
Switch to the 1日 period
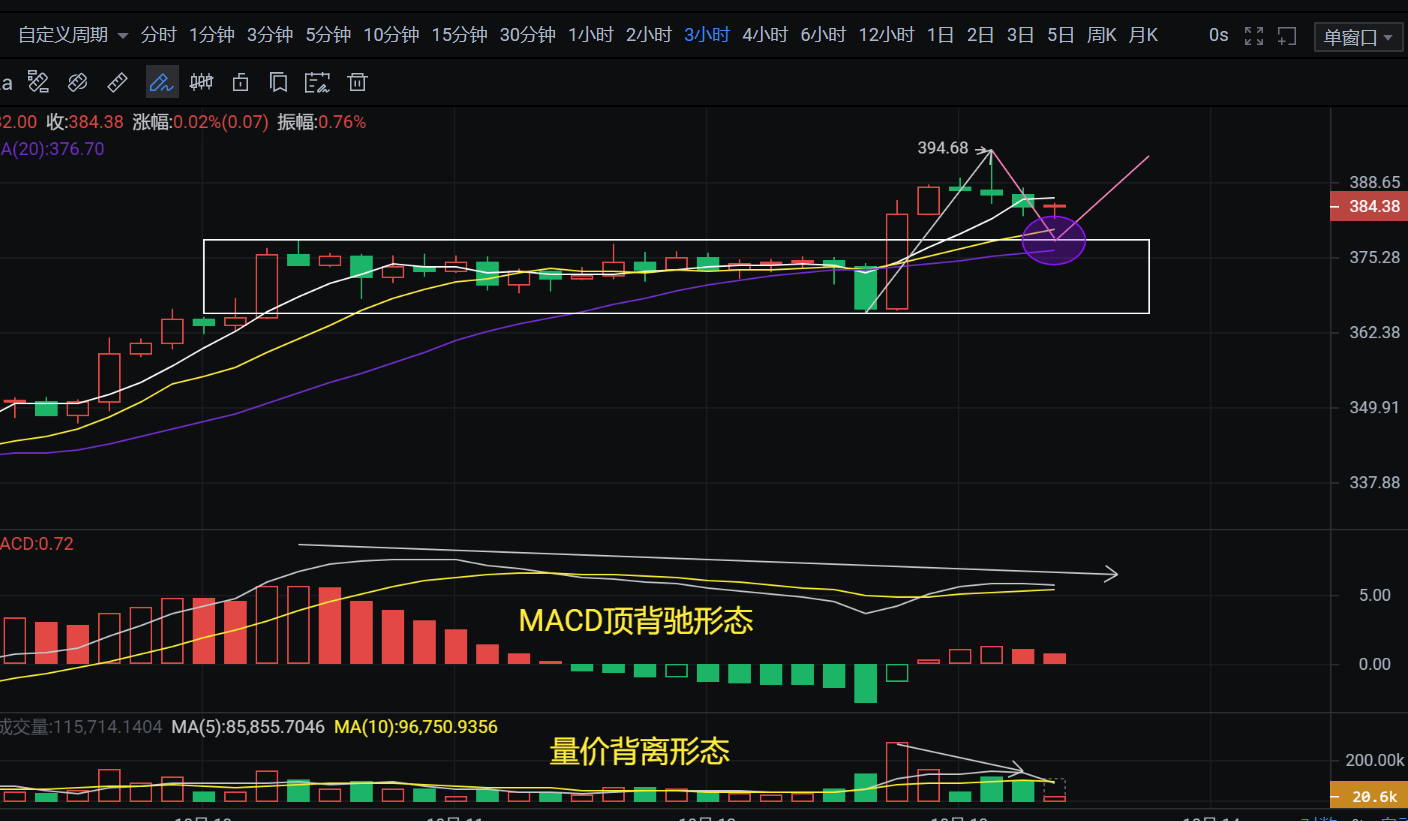pos(940,35)
